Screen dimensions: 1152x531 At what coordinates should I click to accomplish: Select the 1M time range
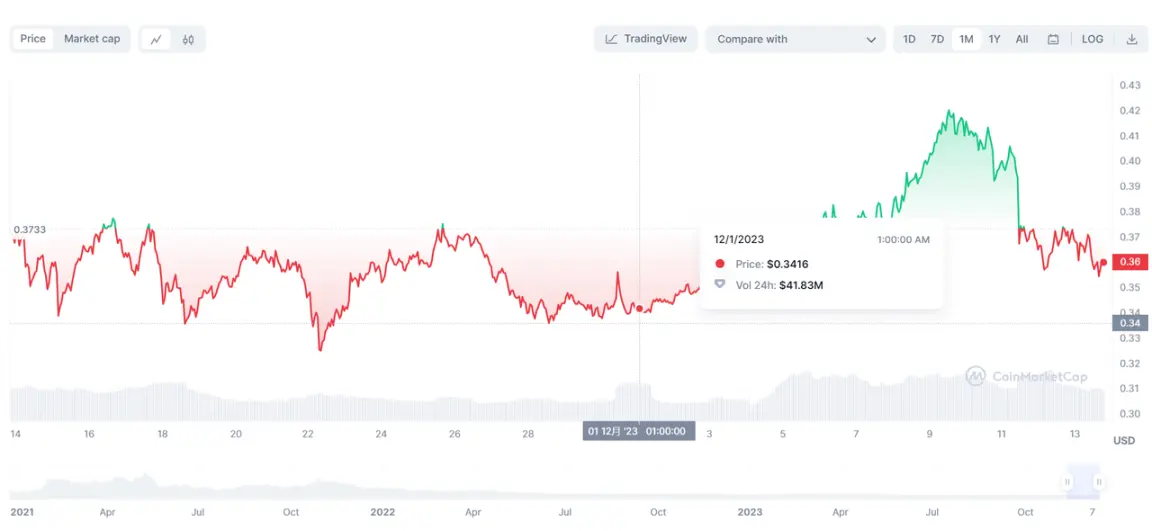click(966, 39)
